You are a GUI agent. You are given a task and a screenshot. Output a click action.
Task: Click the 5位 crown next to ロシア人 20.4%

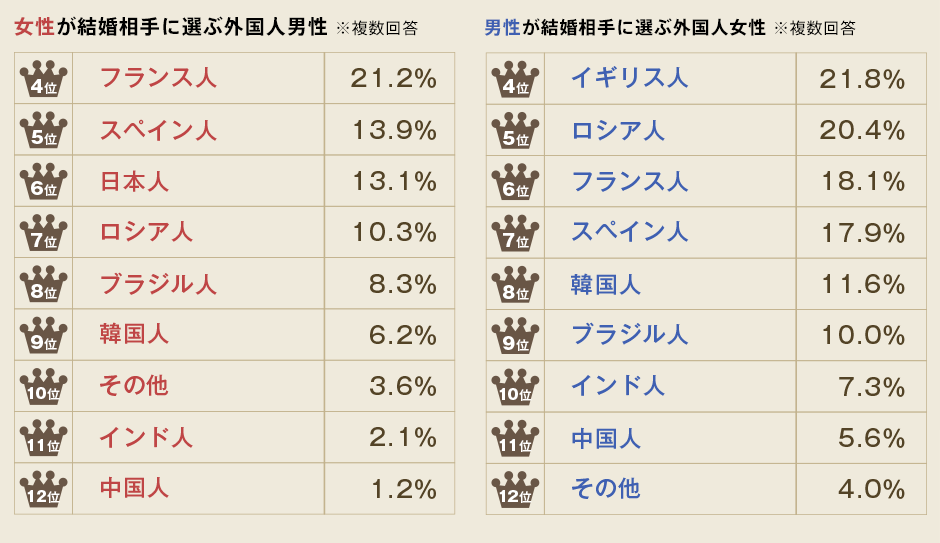click(515, 130)
